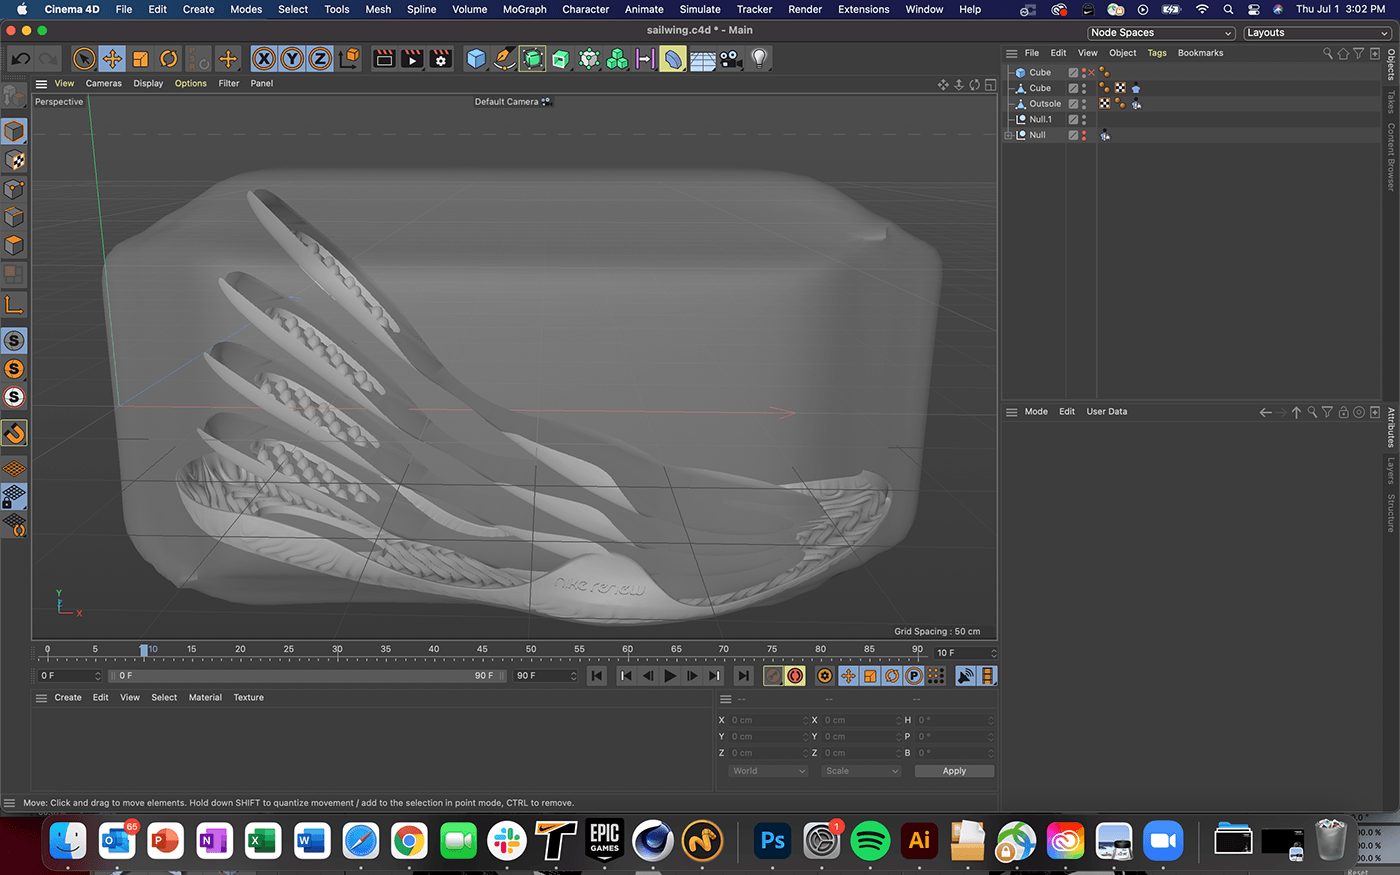Open the Attribute Manager hamburger menu

coord(1011,412)
